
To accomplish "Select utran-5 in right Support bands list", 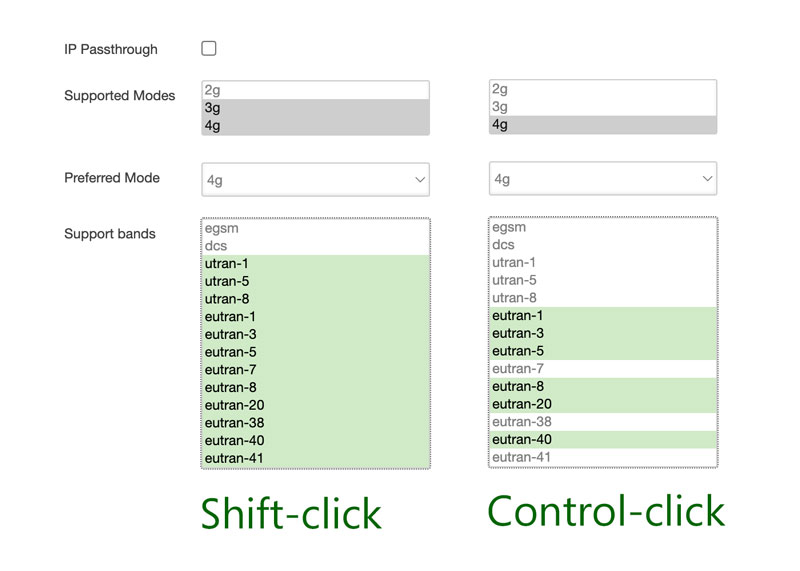I will [603, 280].
